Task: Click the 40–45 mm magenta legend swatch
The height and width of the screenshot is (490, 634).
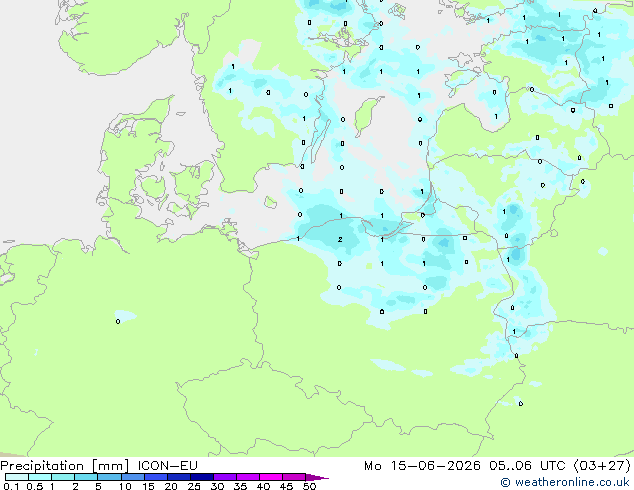Action: 271,477
